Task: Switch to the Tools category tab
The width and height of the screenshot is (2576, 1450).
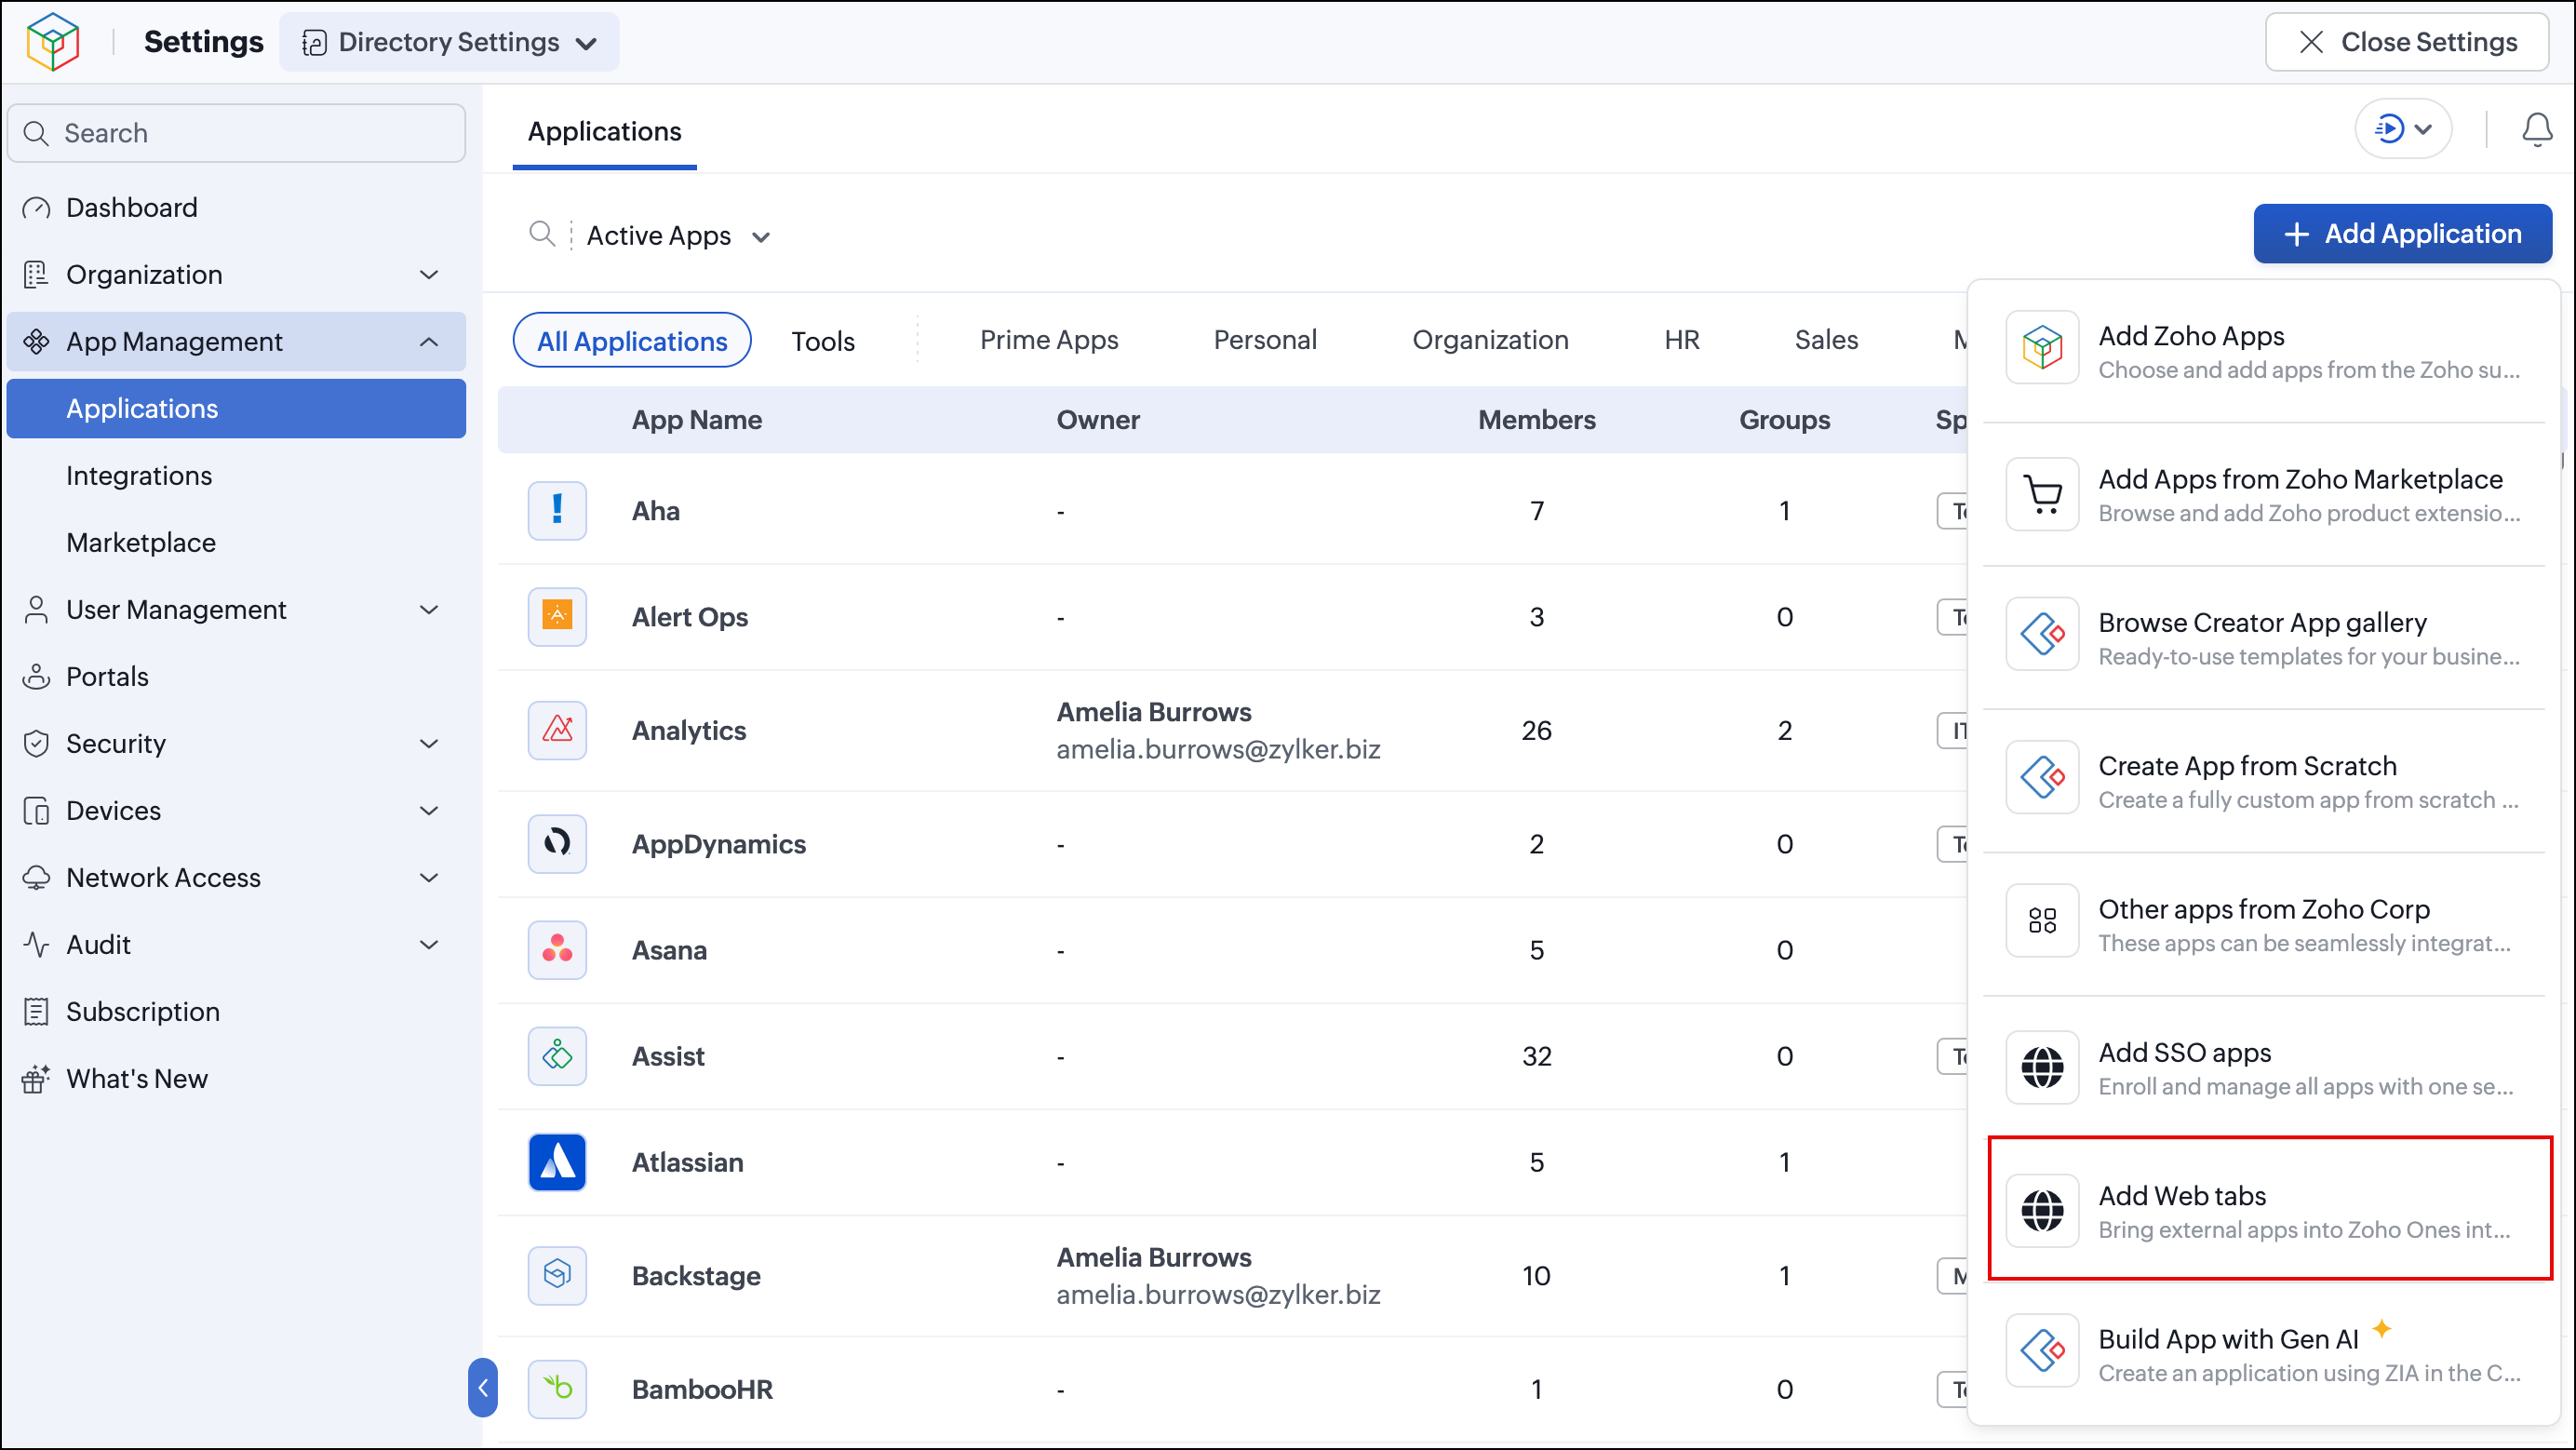Action: [823, 341]
